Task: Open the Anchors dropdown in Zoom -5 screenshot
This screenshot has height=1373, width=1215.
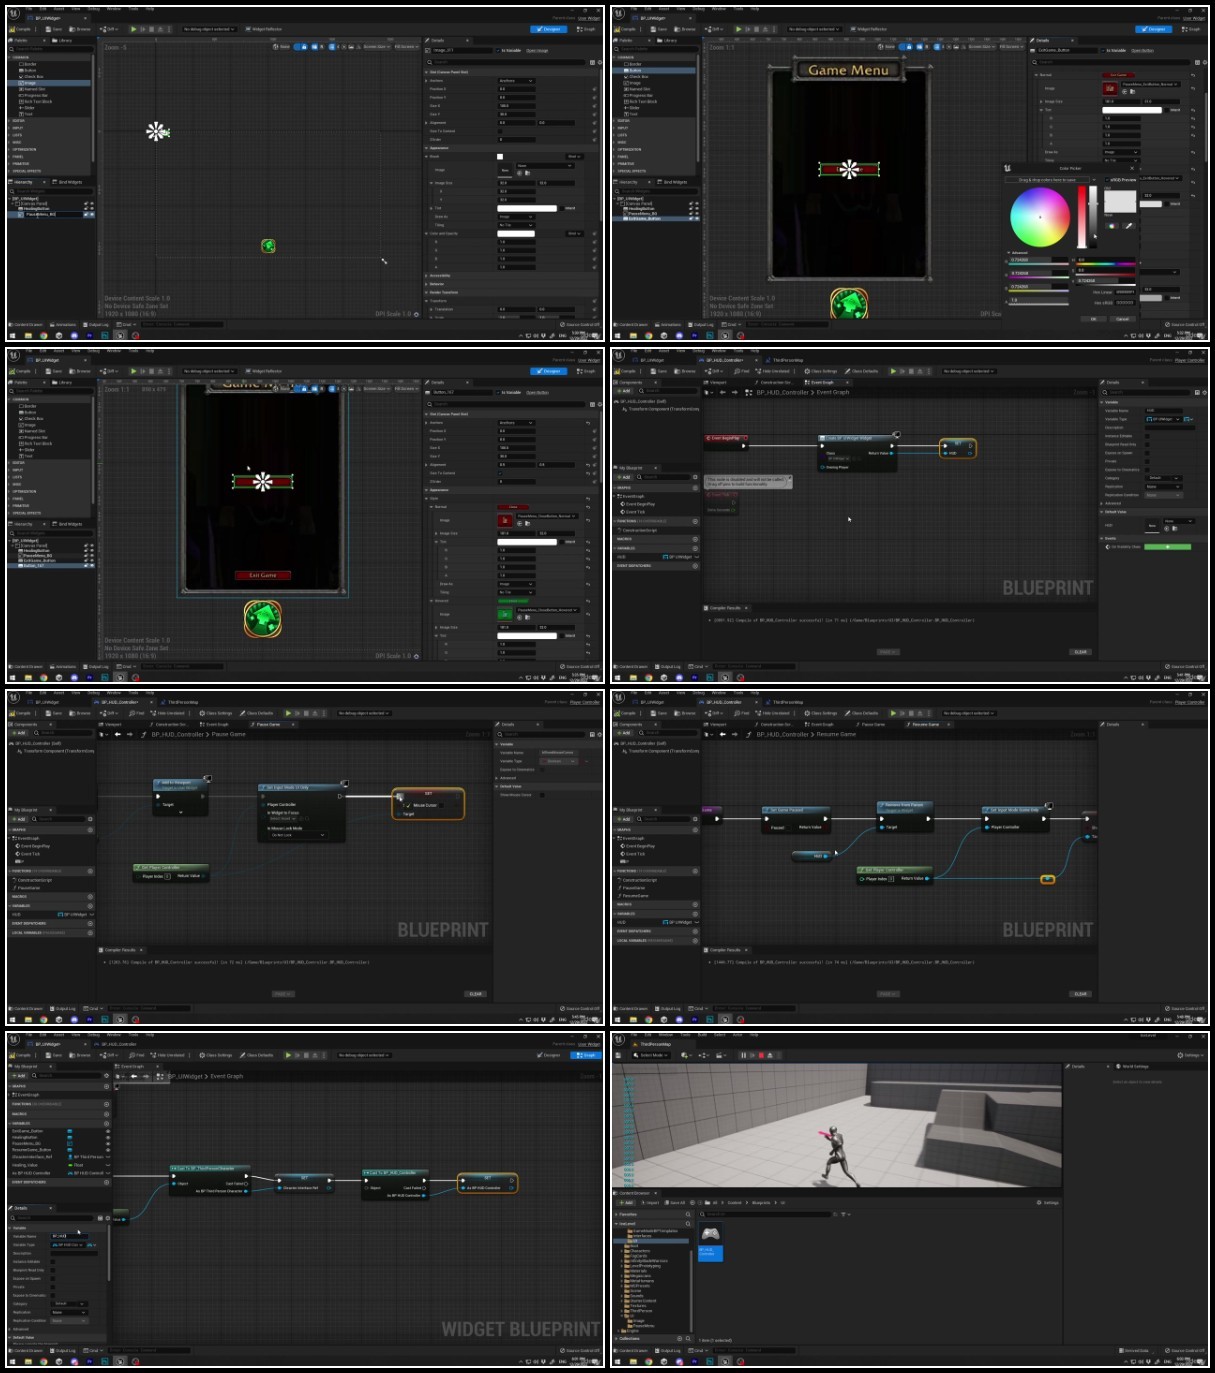Action: [515, 81]
